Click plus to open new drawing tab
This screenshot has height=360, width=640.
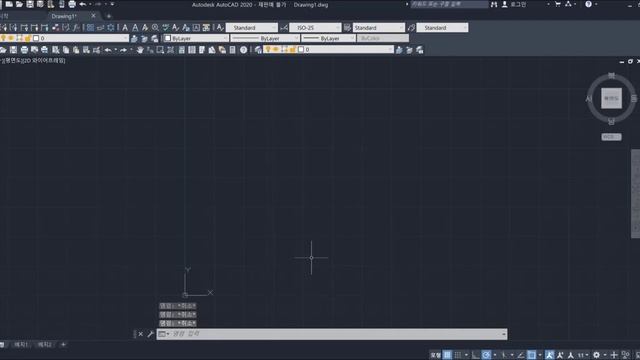(109, 16)
